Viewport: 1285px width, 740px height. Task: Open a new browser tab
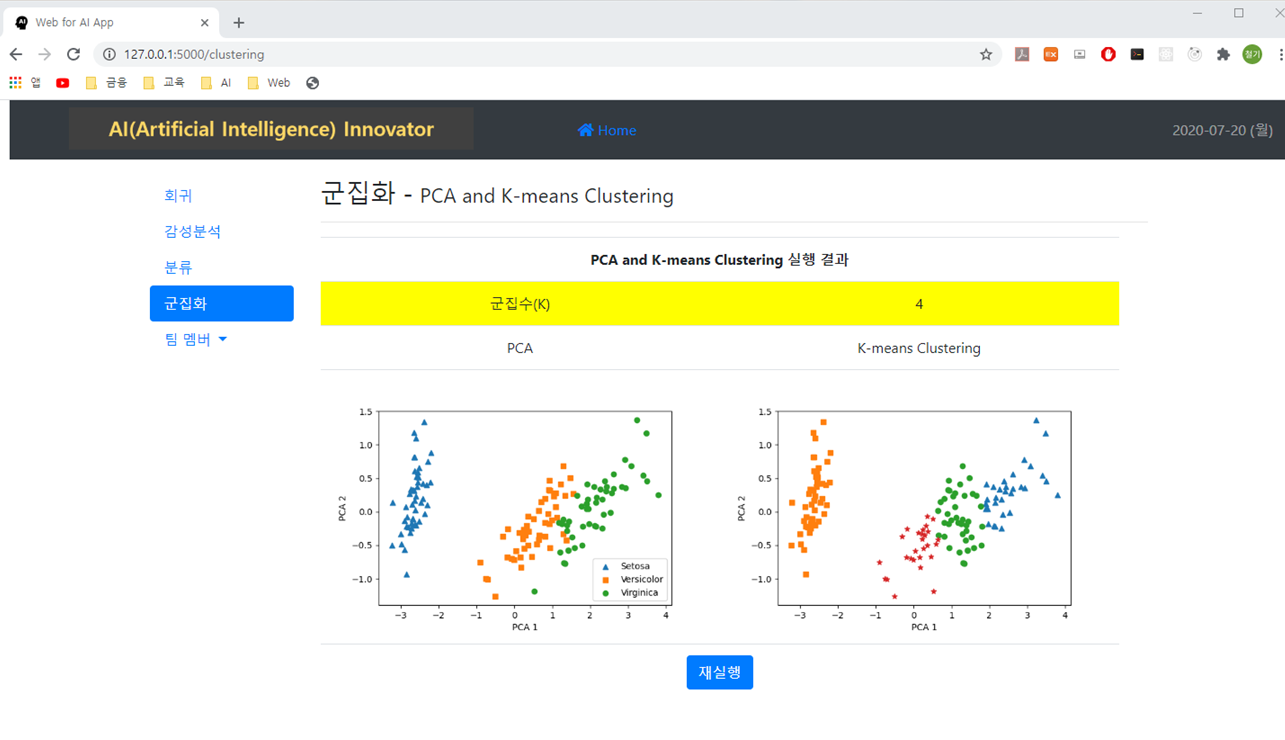click(x=238, y=21)
